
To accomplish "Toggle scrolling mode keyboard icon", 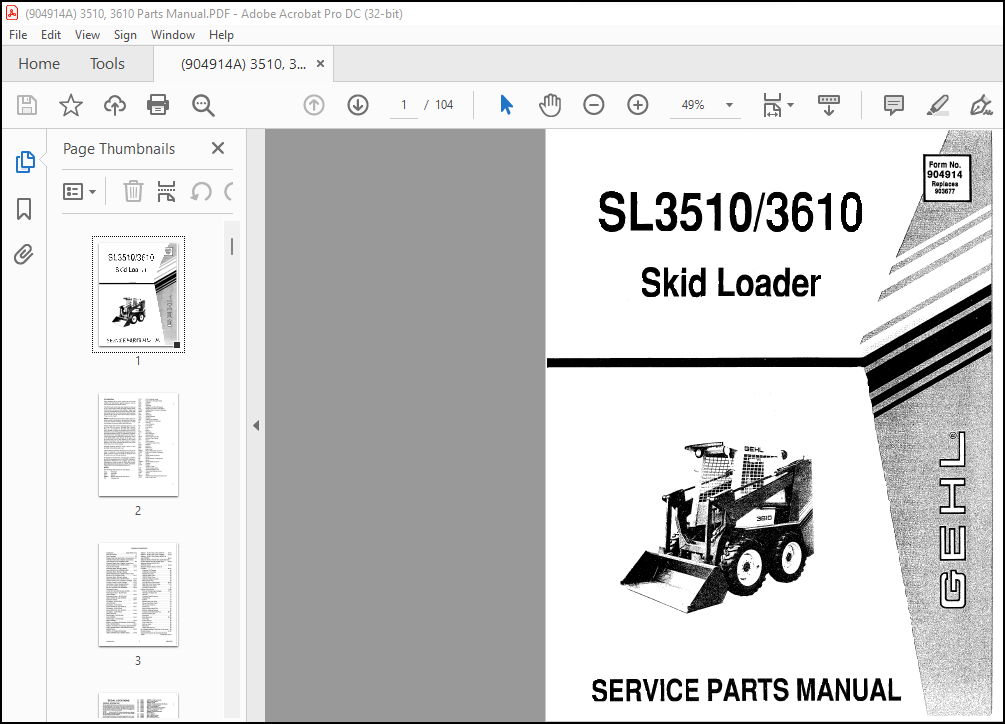I will point(829,105).
